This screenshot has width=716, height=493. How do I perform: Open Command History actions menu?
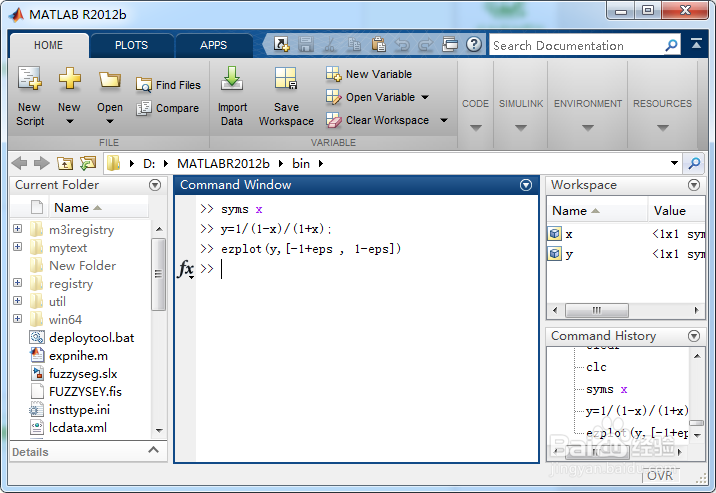pyautogui.click(x=694, y=336)
